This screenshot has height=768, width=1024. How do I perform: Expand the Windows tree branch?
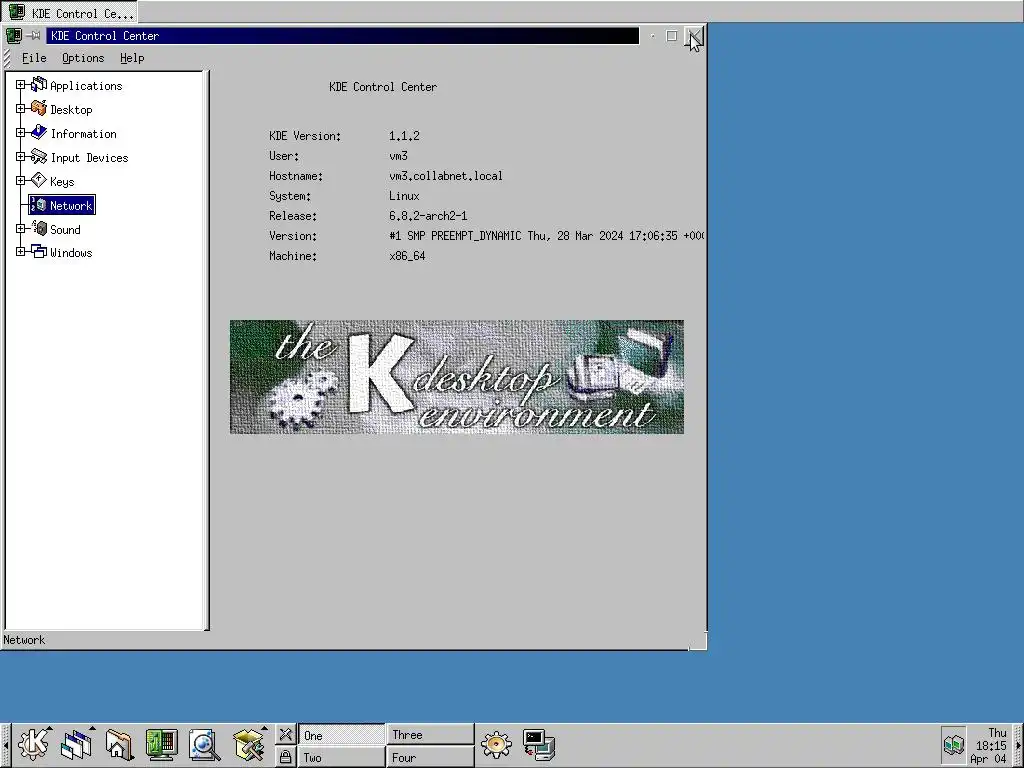coord(20,251)
